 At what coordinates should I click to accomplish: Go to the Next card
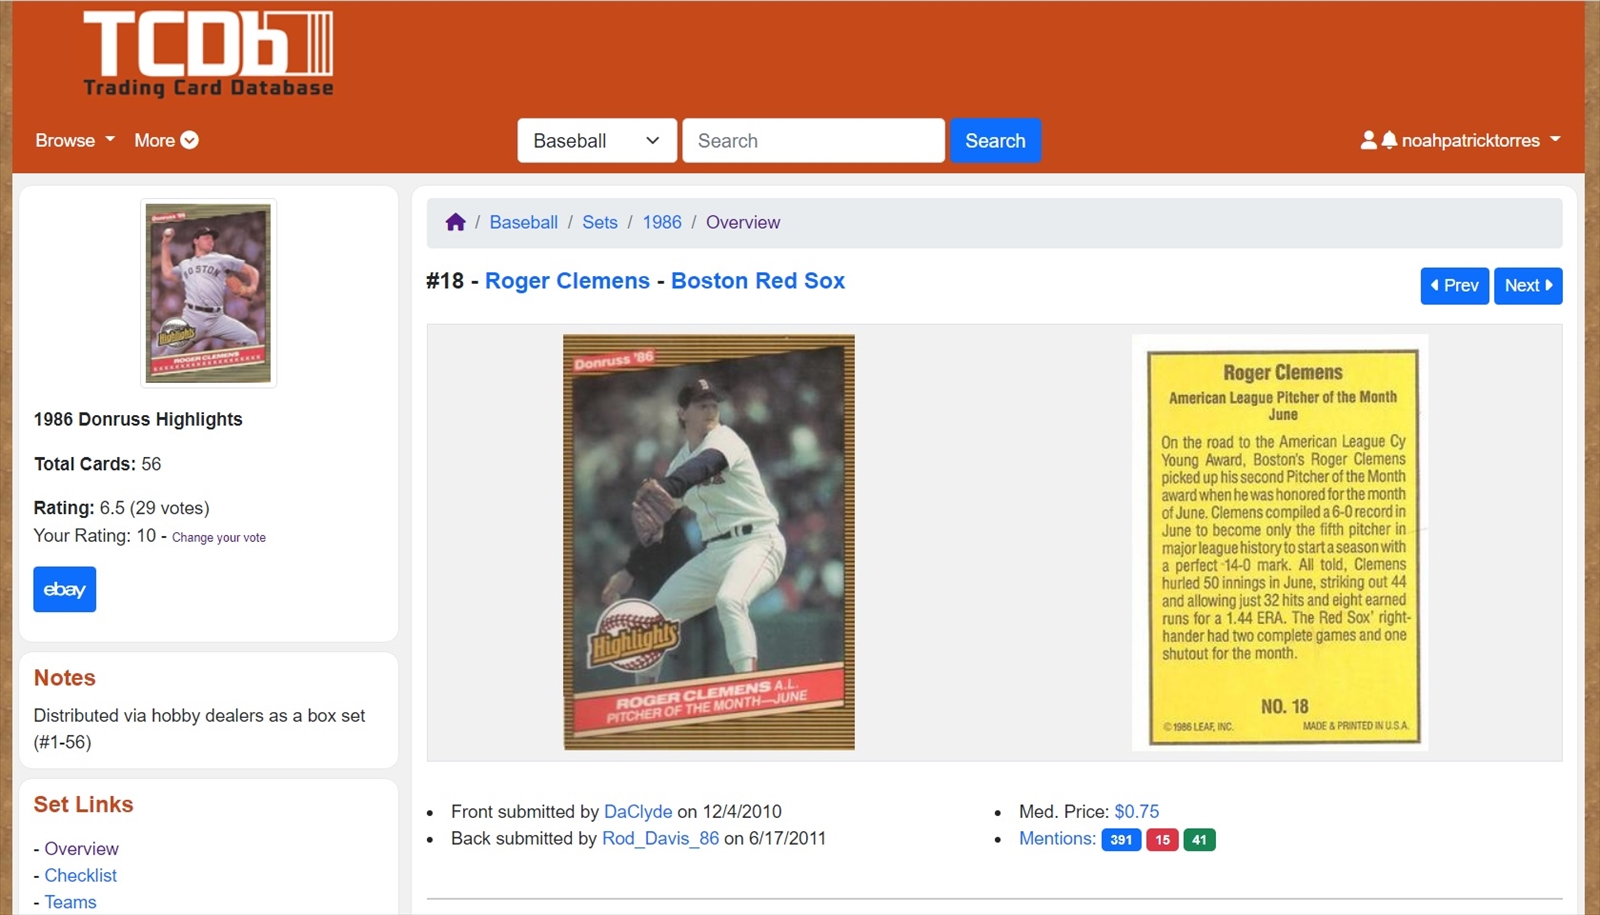click(1528, 285)
